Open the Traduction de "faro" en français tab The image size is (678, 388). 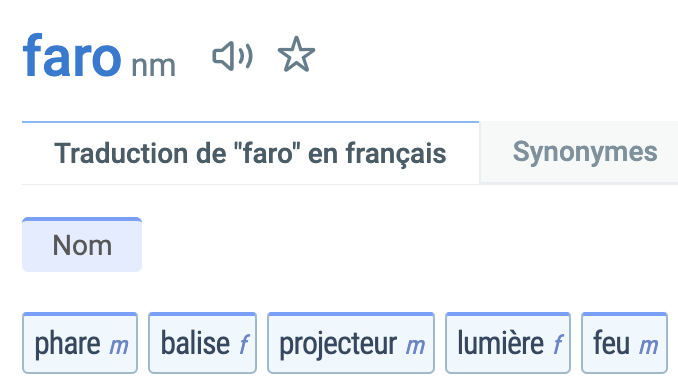[250, 153]
